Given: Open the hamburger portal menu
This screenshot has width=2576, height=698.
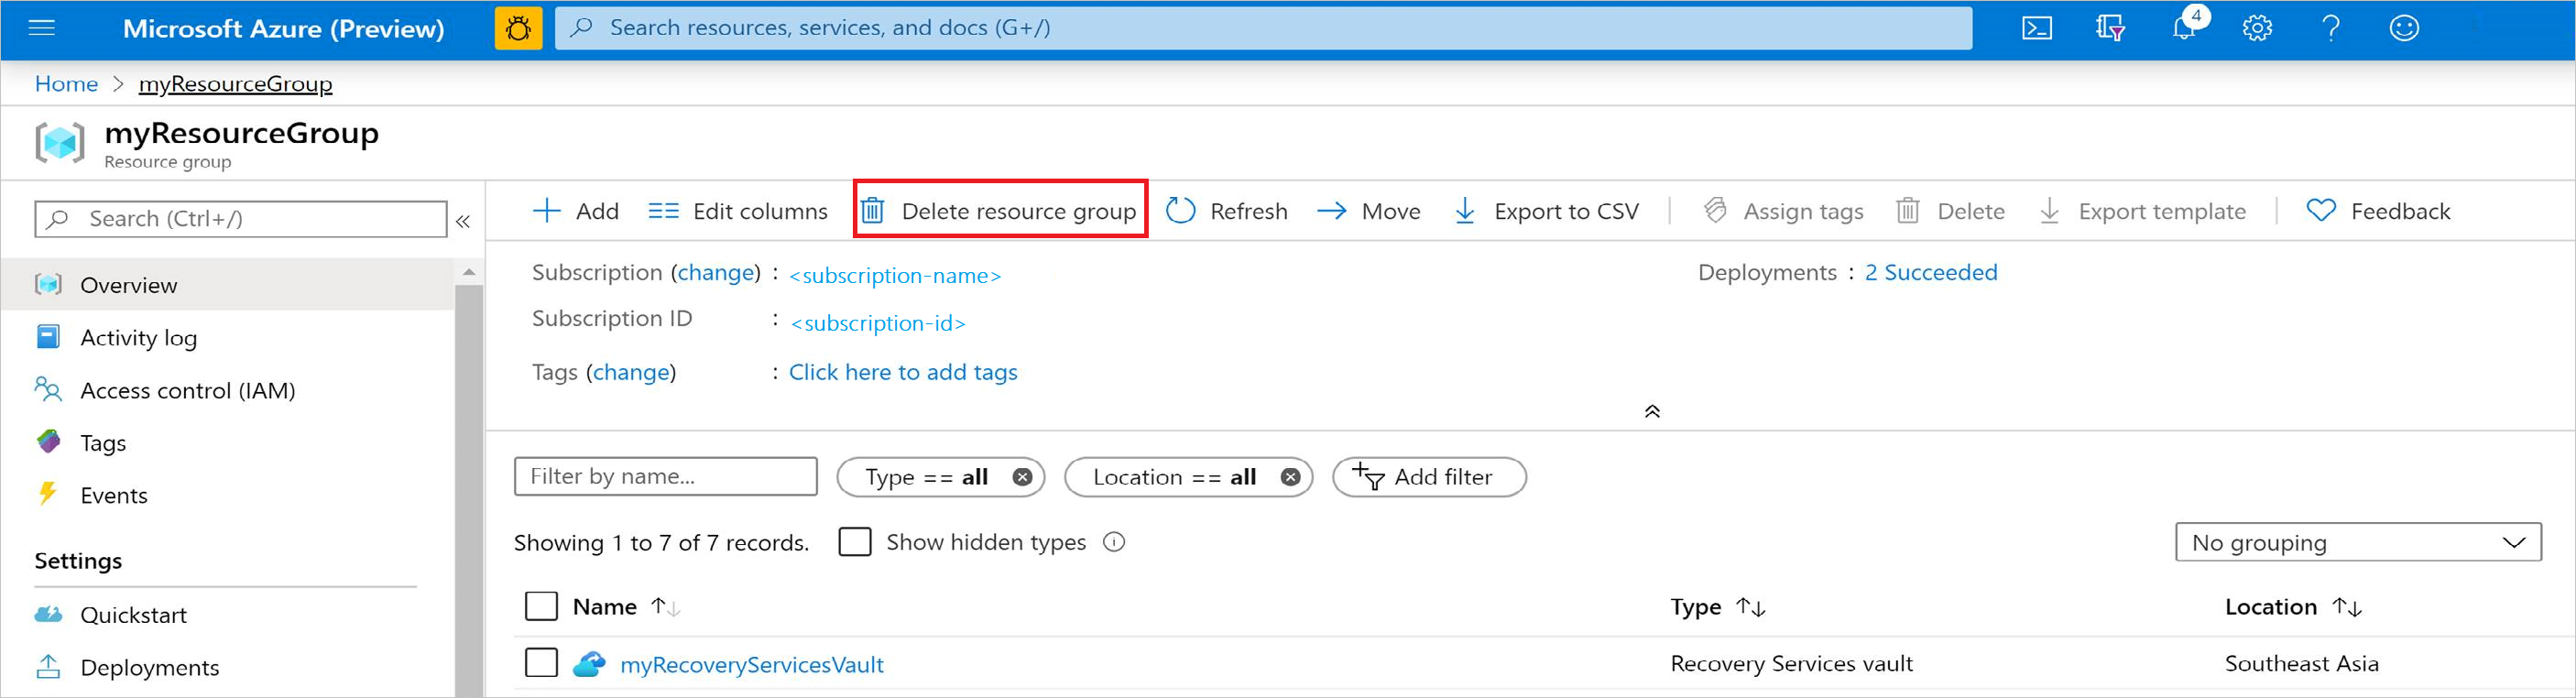Looking at the screenshot, I should pos(42,28).
